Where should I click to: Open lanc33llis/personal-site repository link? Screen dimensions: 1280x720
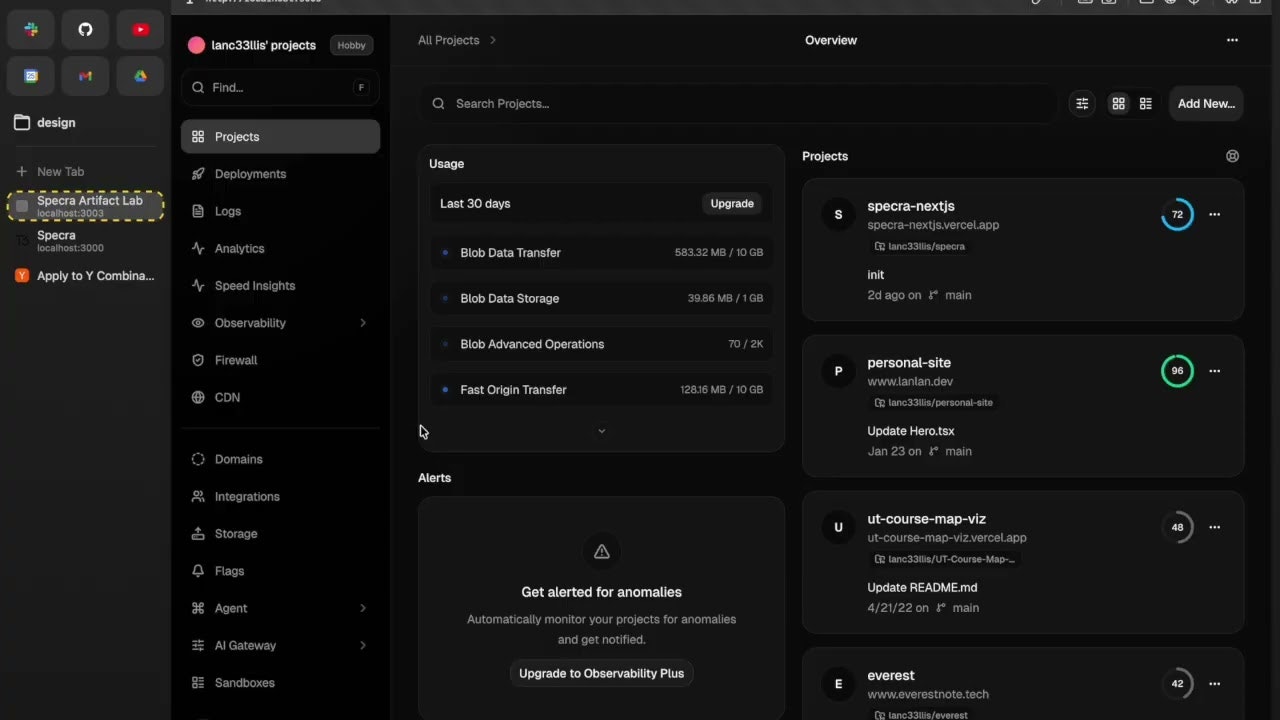(934, 402)
